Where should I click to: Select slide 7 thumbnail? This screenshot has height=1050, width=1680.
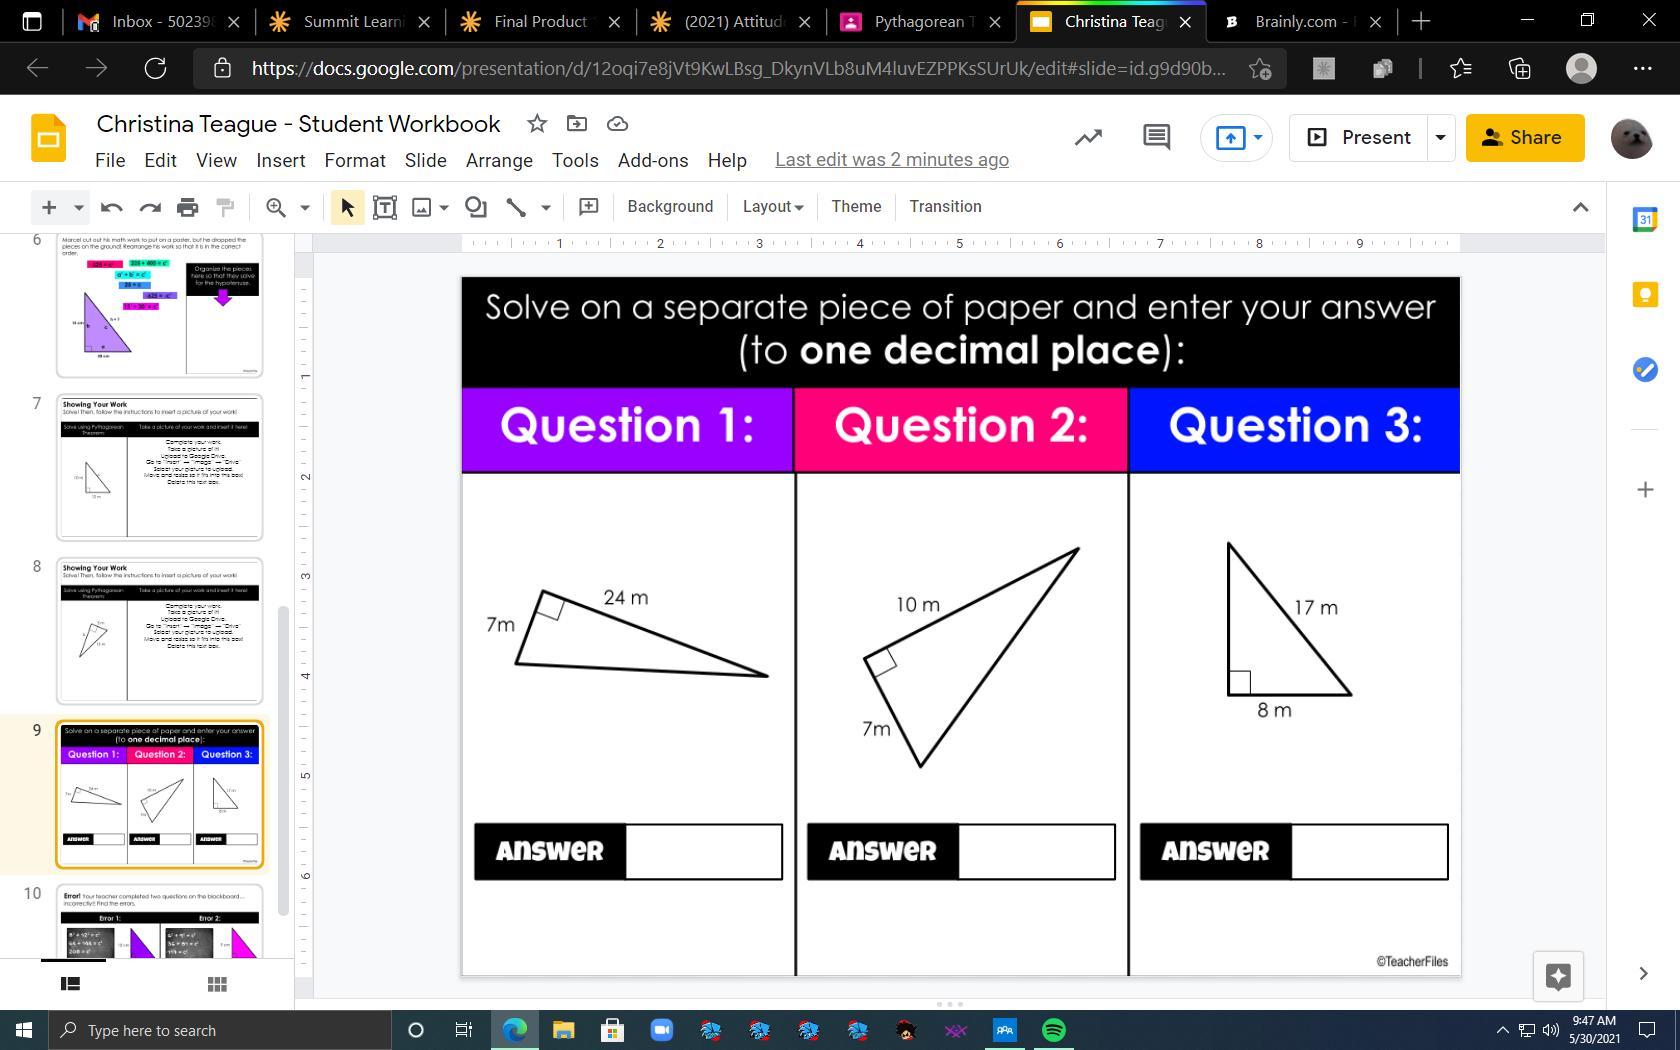(160, 467)
